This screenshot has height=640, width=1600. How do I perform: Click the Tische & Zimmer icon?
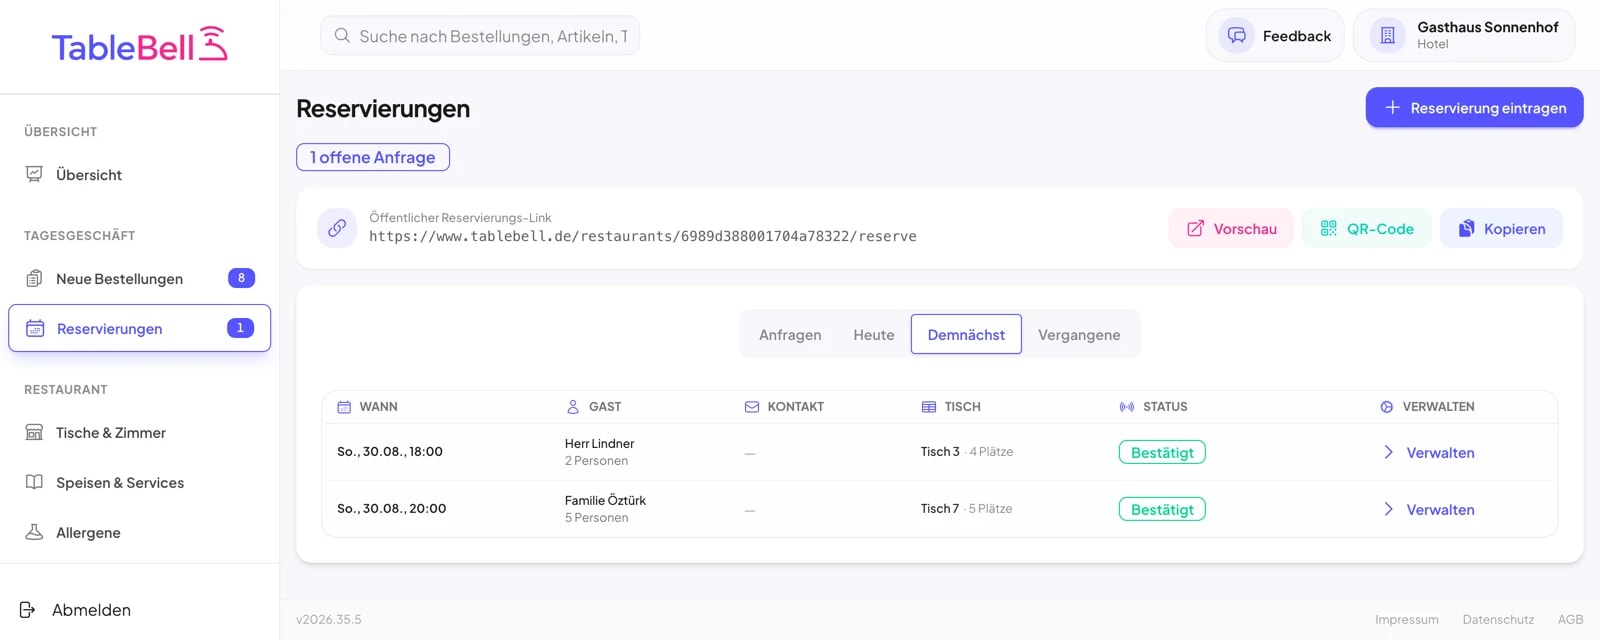pyautogui.click(x=34, y=432)
